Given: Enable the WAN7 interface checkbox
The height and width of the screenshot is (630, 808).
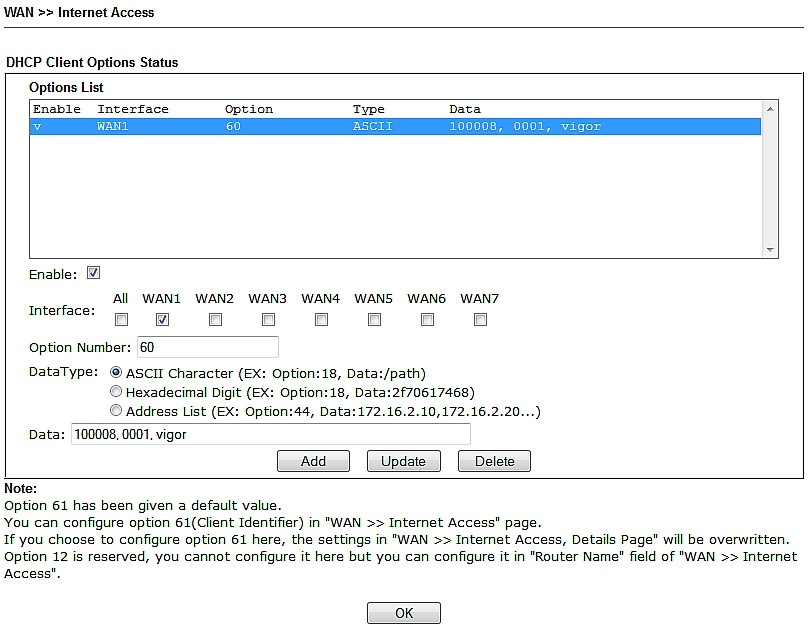Looking at the screenshot, I should click(480, 319).
